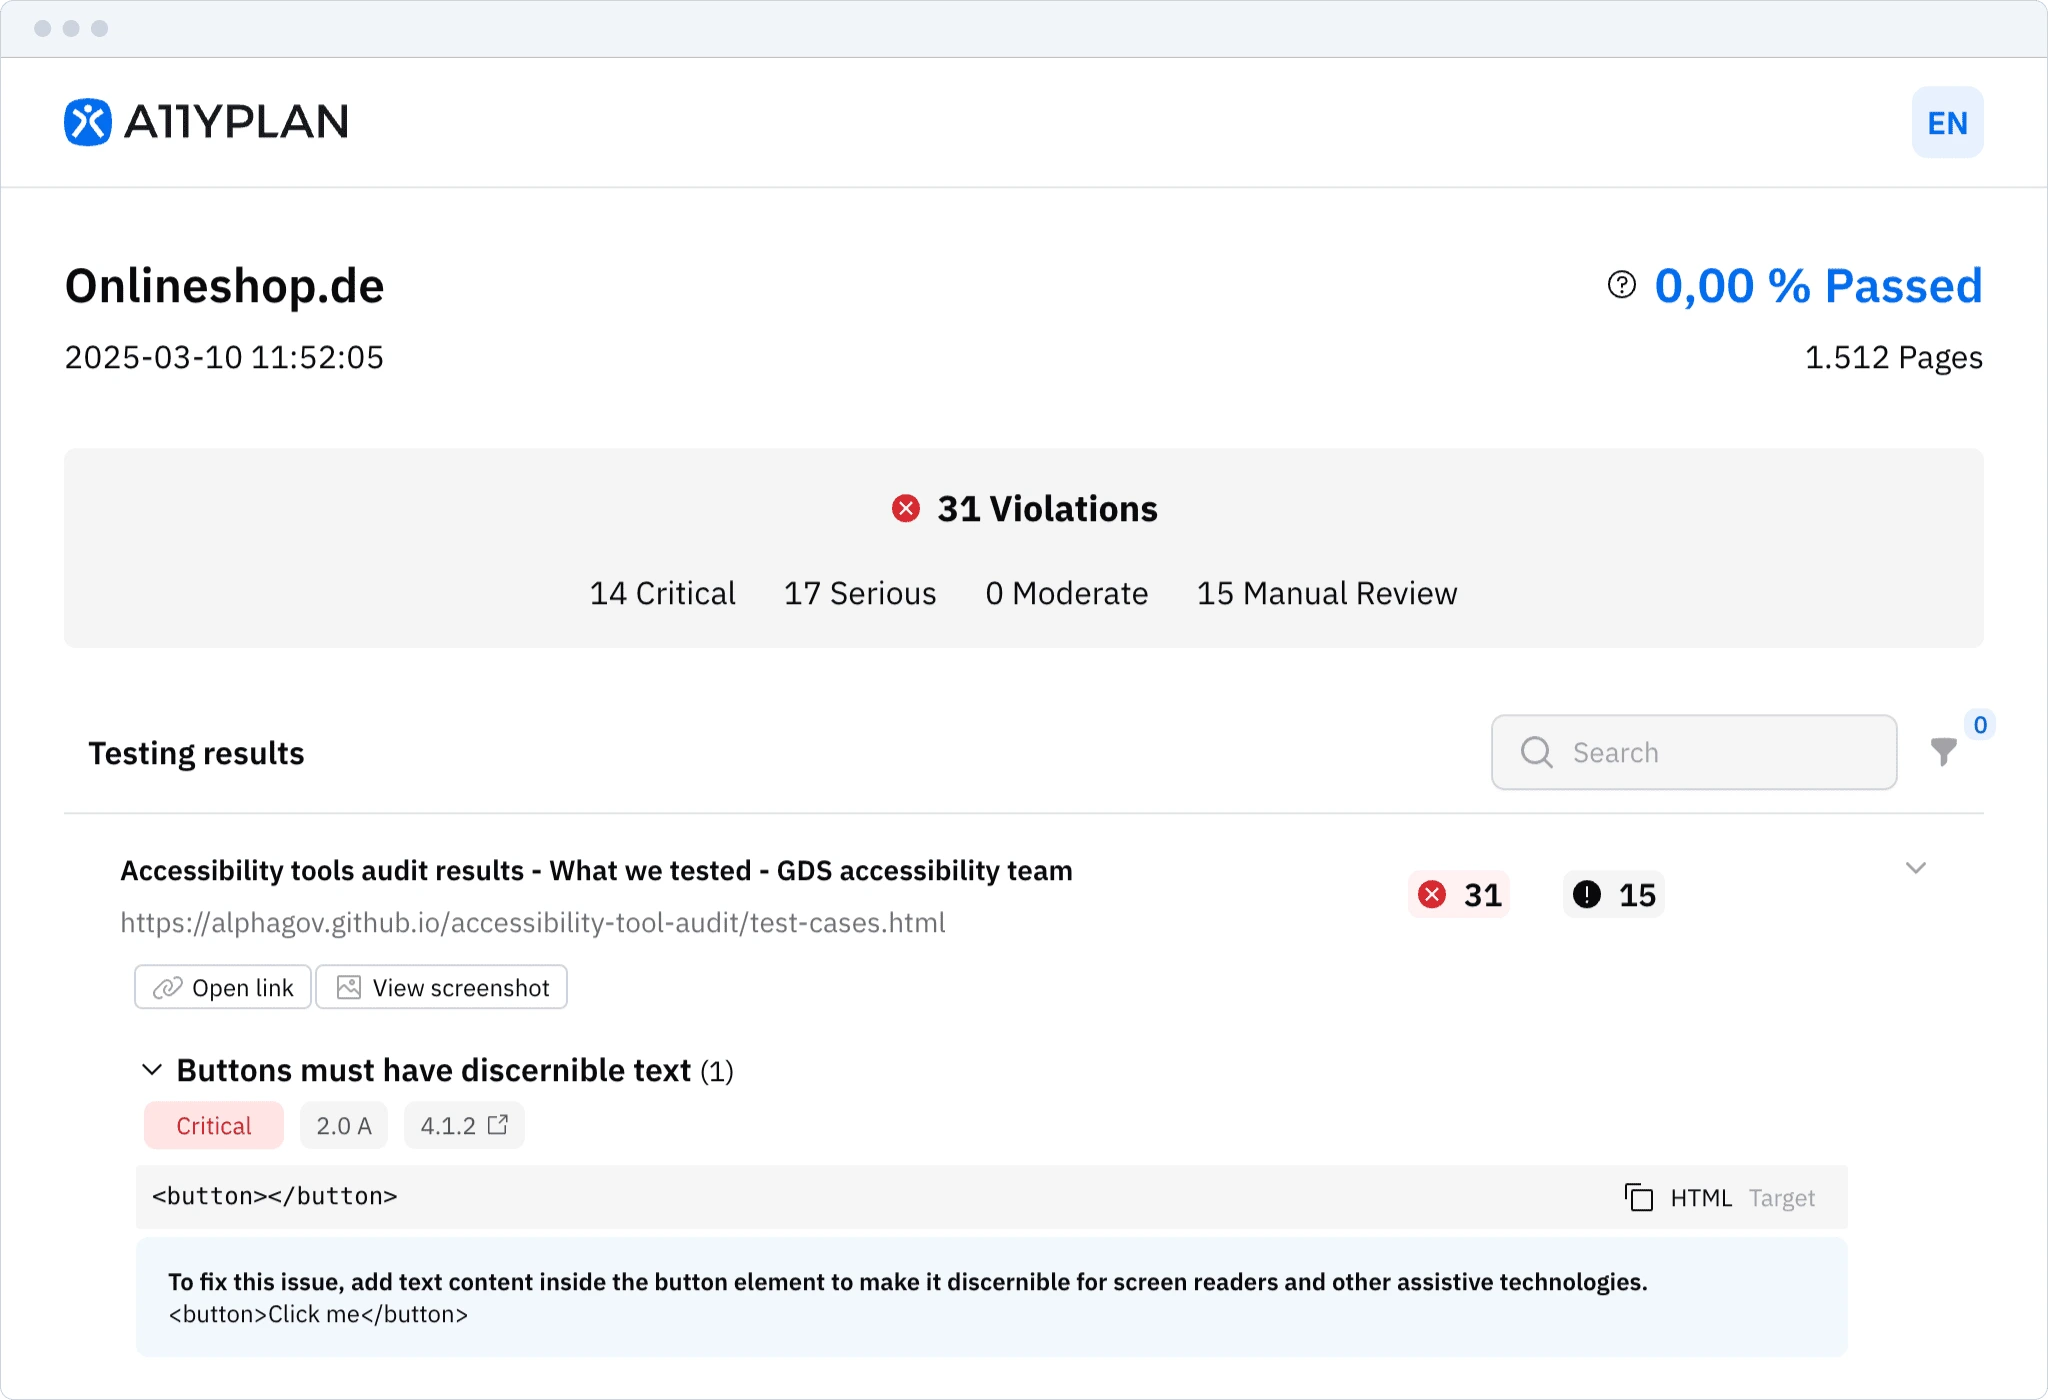Switch to the HTML code tab
The height and width of the screenshot is (1400, 2048).
click(1700, 1198)
